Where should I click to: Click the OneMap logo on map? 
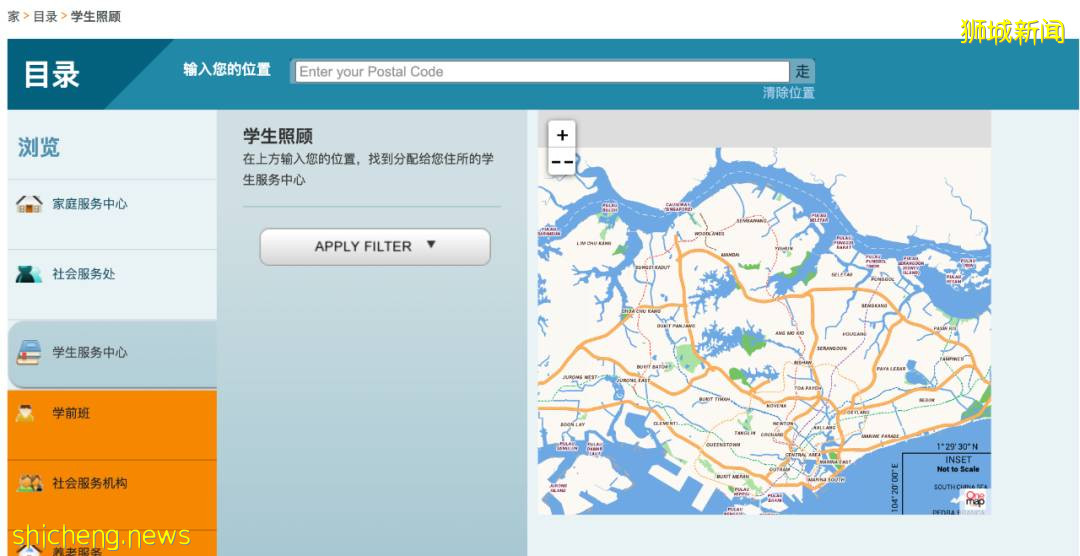point(975,499)
